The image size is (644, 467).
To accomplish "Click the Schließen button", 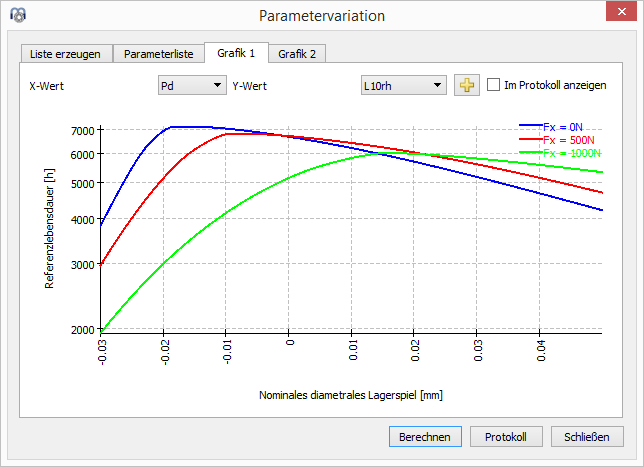I will tap(587, 437).
